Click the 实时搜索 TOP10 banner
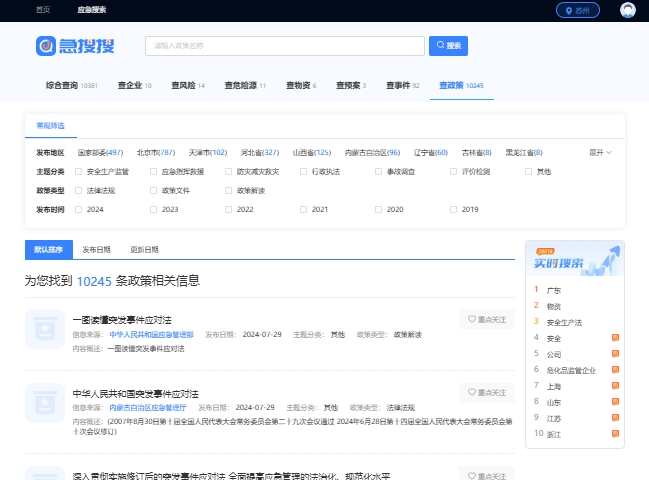This screenshot has width=649, height=480. 575,259
